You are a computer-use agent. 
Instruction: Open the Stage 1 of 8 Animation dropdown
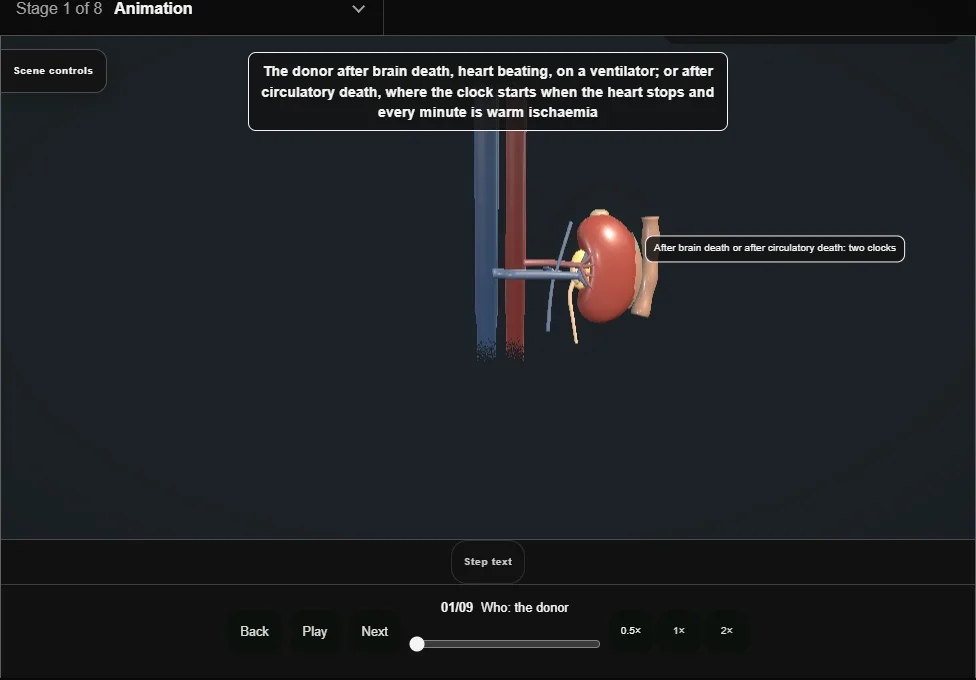point(191,10)
